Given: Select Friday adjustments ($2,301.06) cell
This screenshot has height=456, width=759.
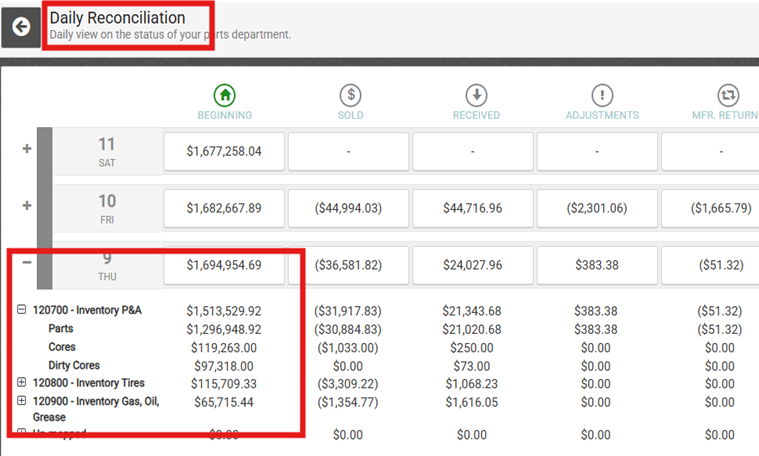Looking at the screenshot, I should [x=597, y=209].
